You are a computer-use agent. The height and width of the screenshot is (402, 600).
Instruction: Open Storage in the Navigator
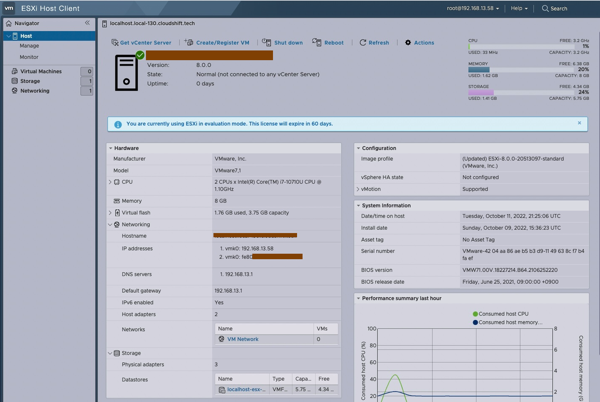(30, 81)
